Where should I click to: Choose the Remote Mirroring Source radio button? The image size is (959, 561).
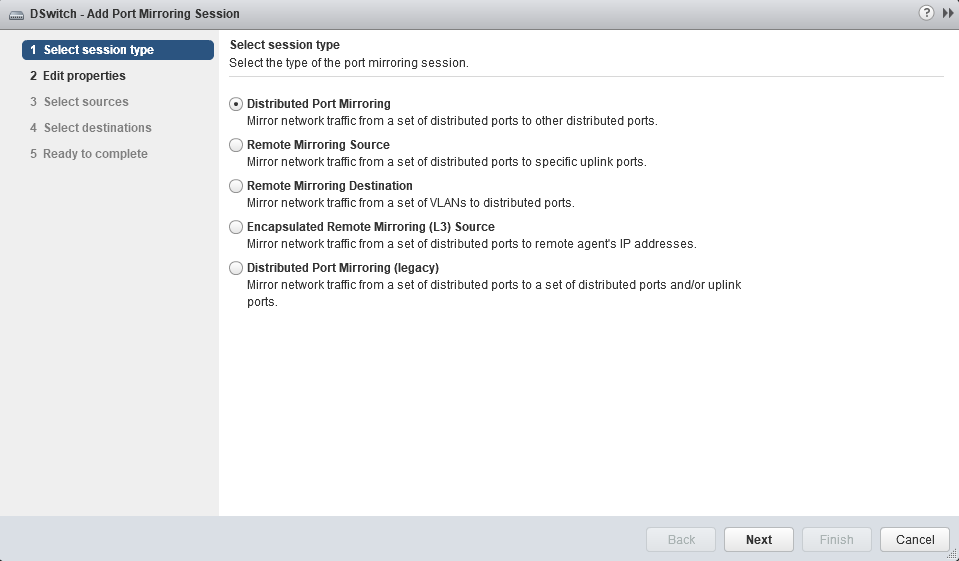coord(236,145)
